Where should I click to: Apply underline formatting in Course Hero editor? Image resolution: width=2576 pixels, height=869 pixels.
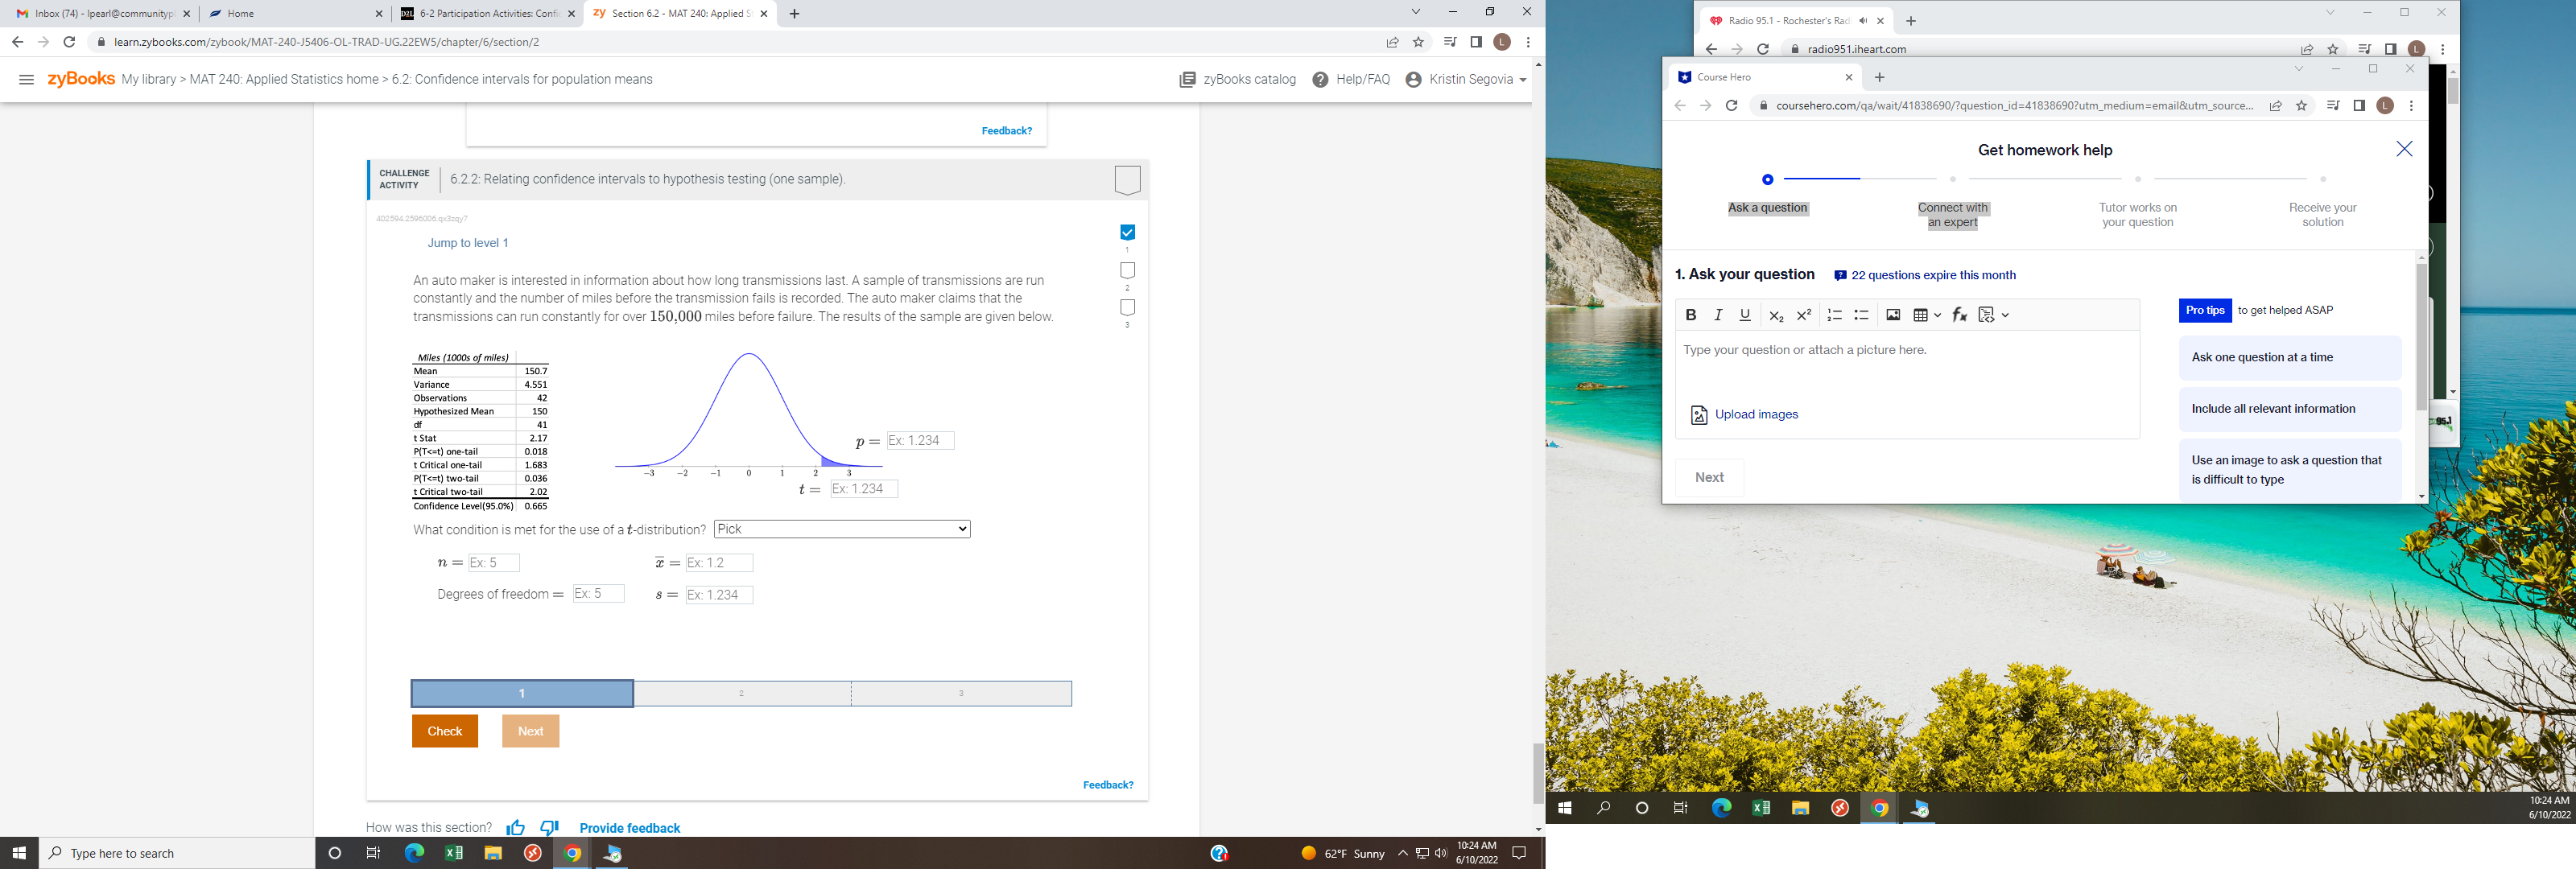click(x=1744, y=314)
